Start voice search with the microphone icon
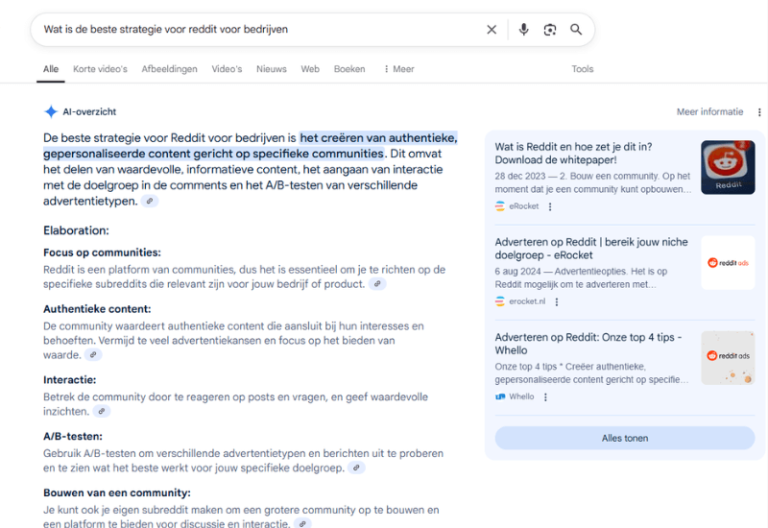 pyautogui.click(x=524, y=30)
